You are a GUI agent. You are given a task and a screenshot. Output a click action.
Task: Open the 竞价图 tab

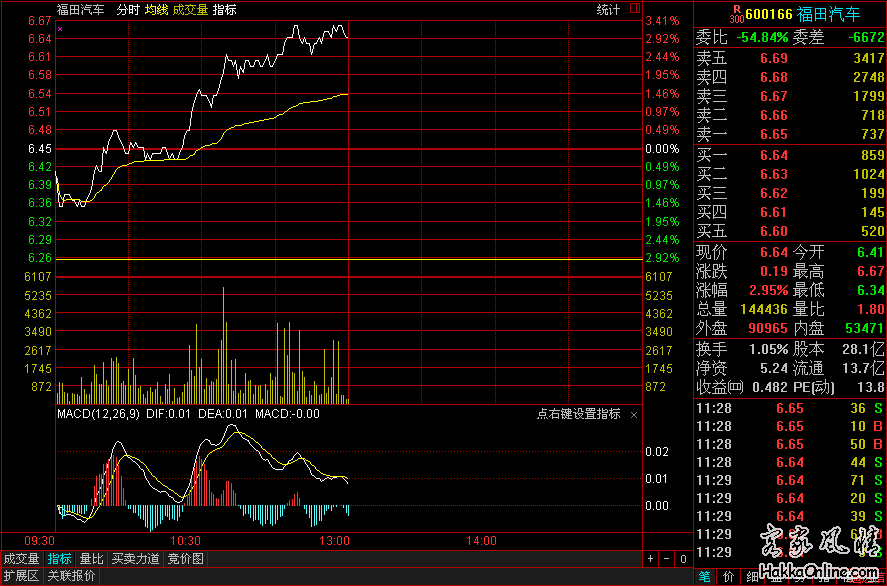click(186, 559)
